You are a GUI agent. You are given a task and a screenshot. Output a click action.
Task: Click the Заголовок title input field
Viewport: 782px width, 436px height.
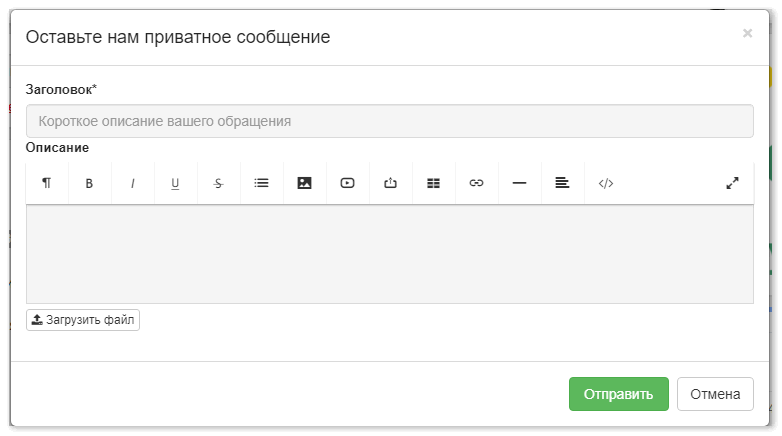point(390,121)
